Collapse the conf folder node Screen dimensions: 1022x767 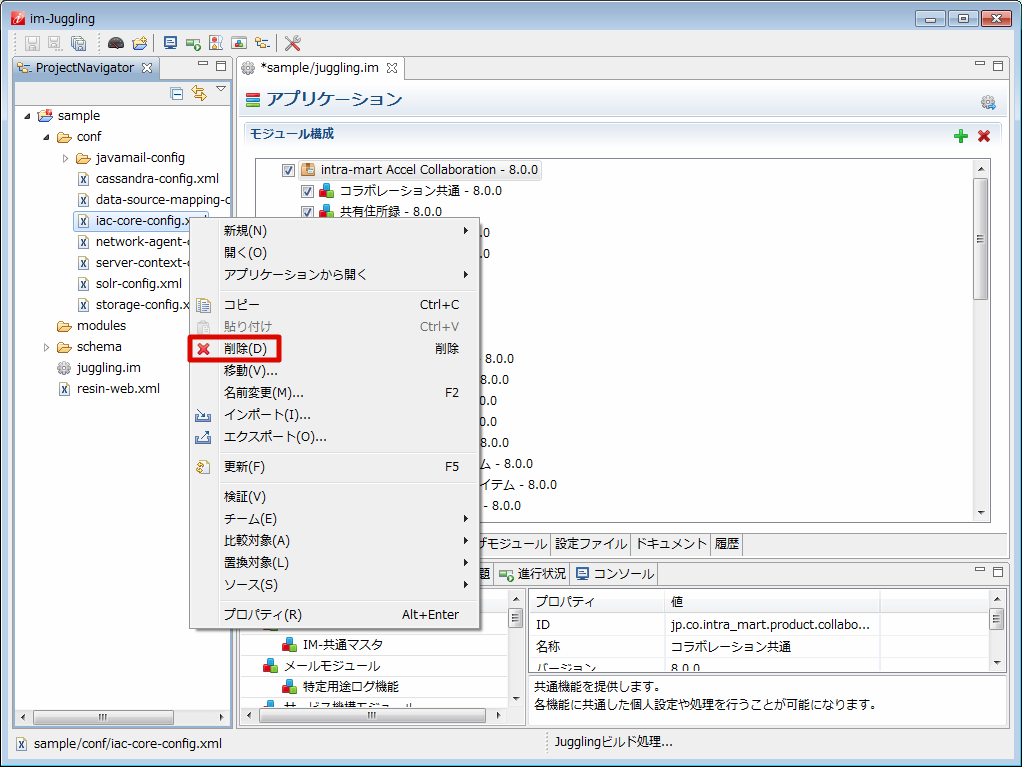pos(46,137)
